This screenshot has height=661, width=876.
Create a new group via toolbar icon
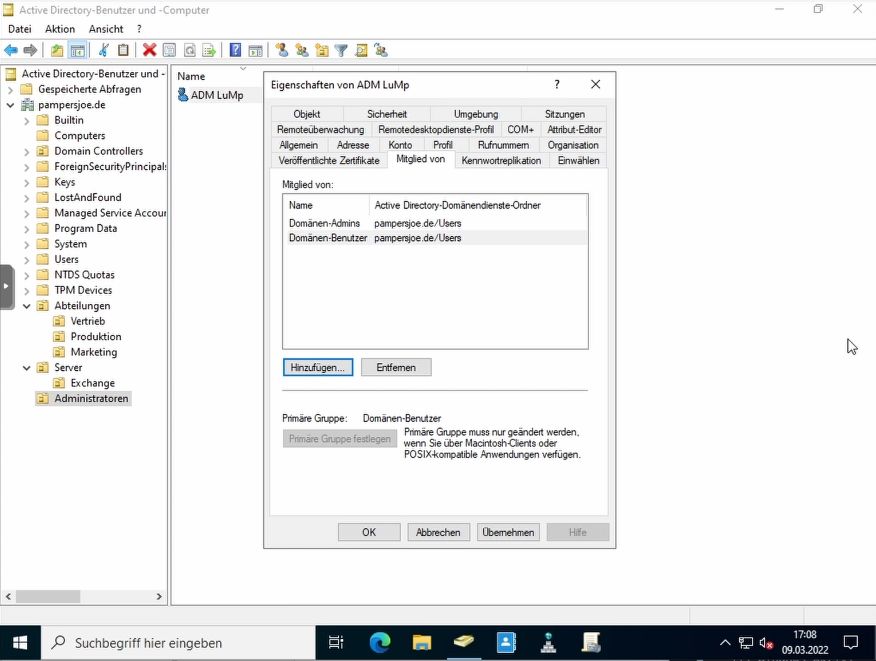point(302,50)
